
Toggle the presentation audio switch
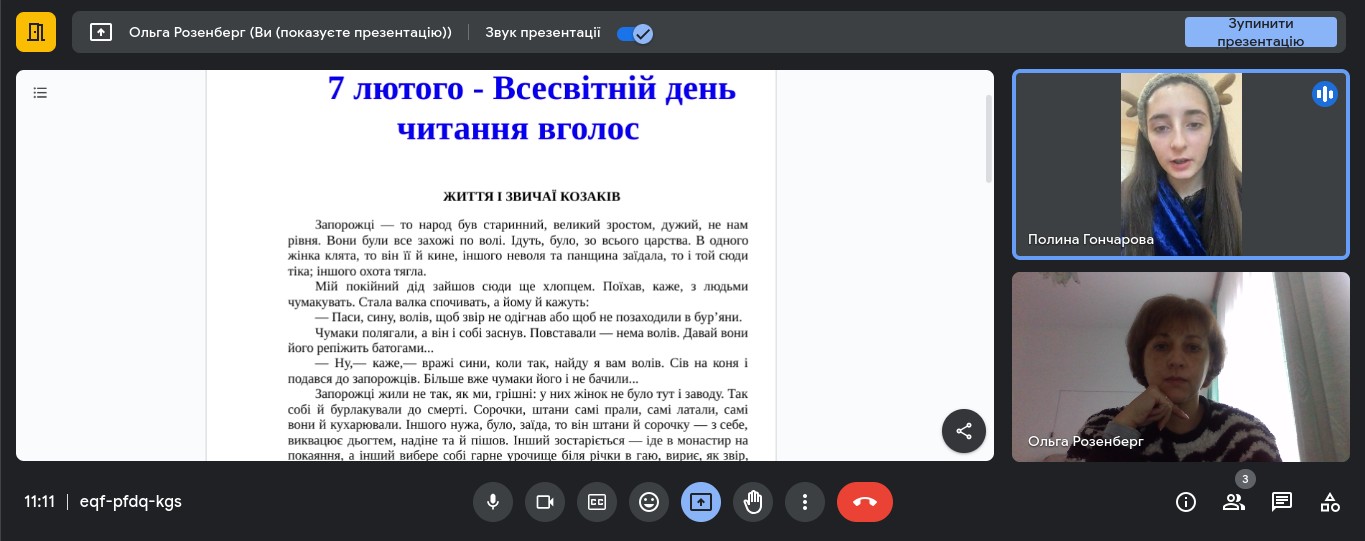[634, 33]
